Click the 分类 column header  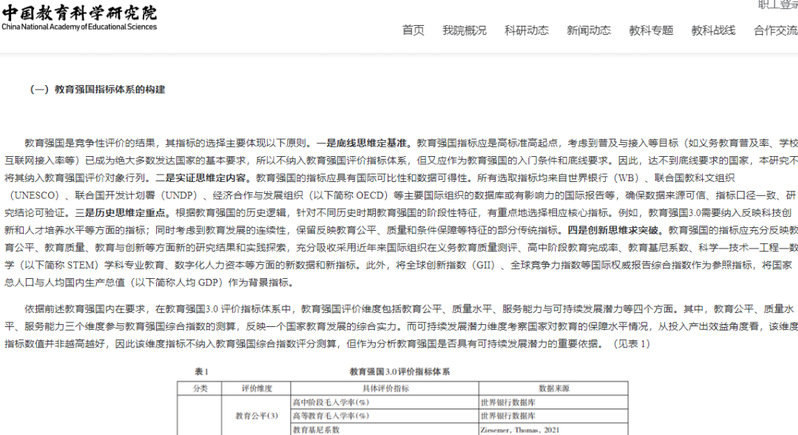pos(200,388)
